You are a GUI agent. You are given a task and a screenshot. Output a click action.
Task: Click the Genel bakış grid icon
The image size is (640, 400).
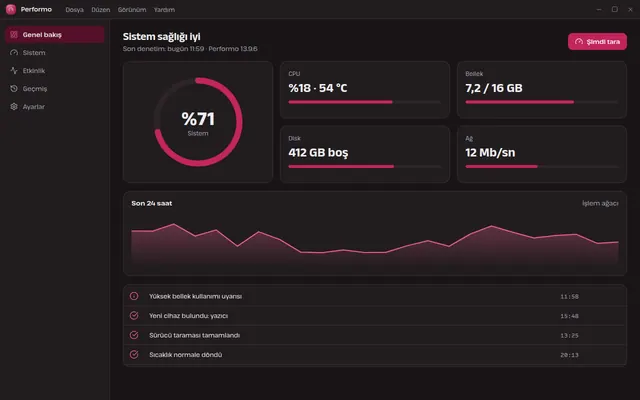[14, 35]
